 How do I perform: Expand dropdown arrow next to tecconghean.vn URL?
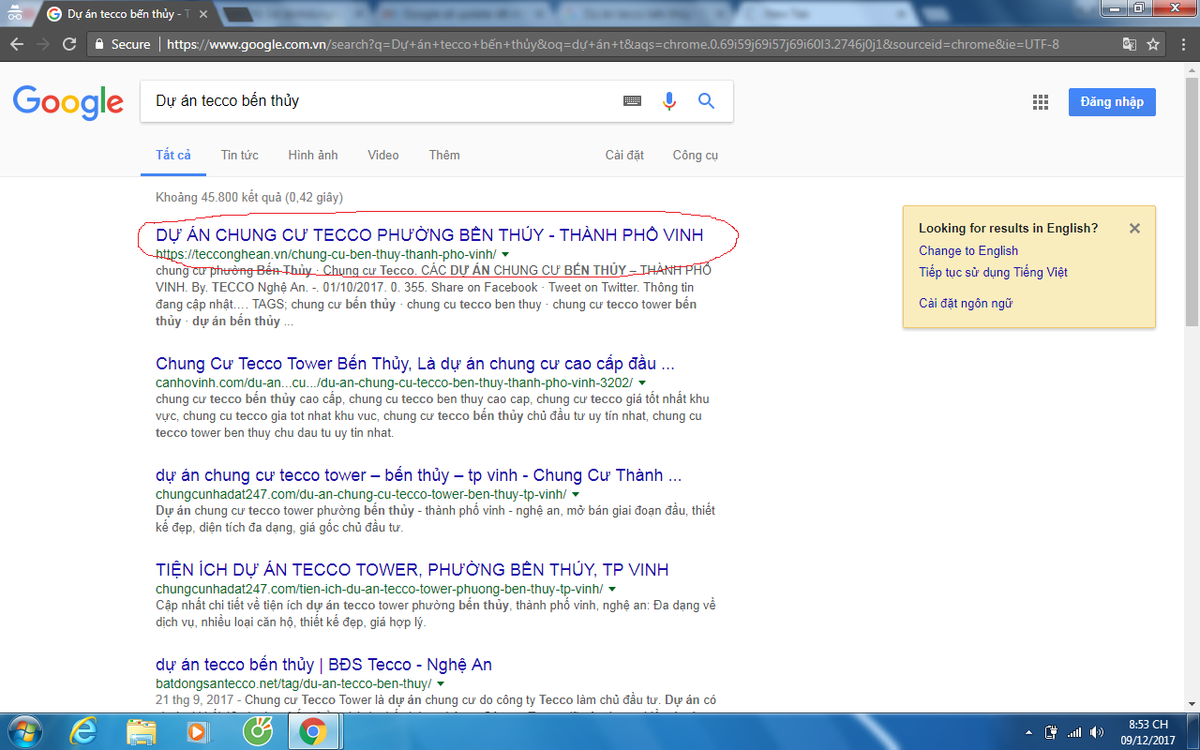(x=506, y=255)
